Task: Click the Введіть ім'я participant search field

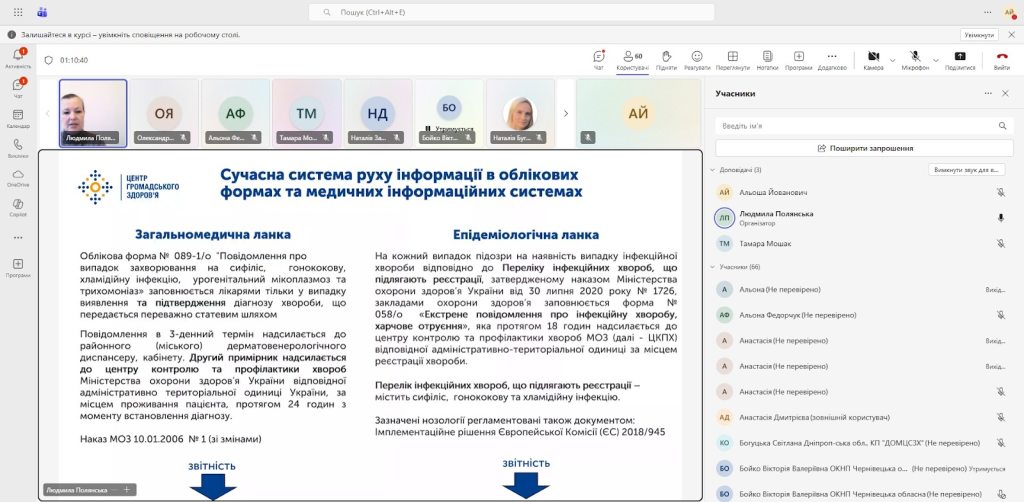Action: pos(855,126)
